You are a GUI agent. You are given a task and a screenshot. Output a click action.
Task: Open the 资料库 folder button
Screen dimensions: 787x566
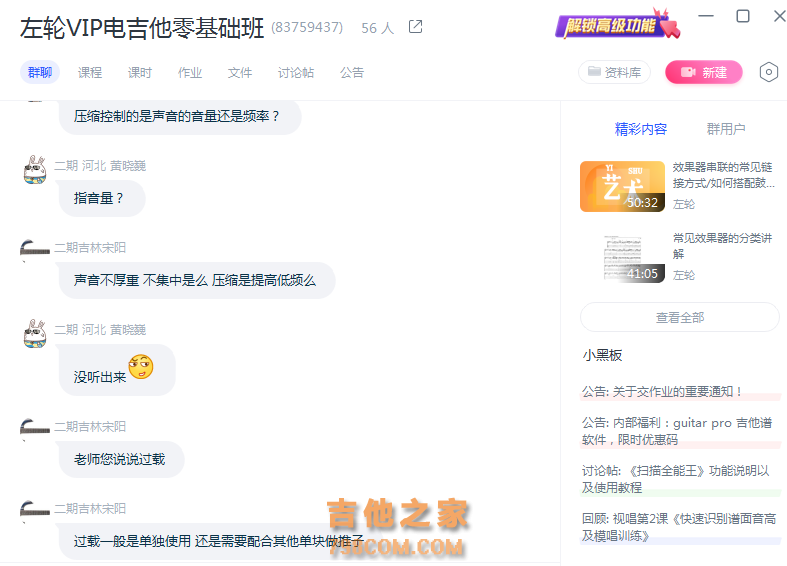coord(614,72)
